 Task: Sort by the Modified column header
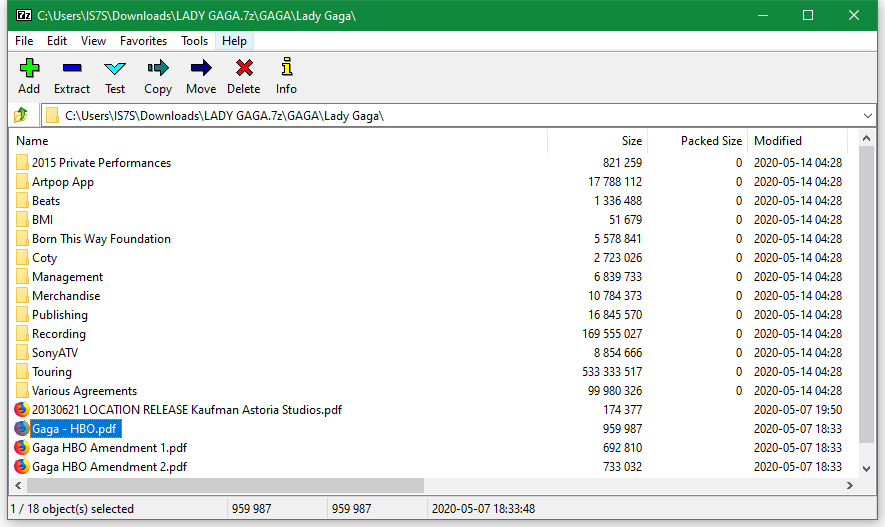pyautogui.click(x=778, y=141)
